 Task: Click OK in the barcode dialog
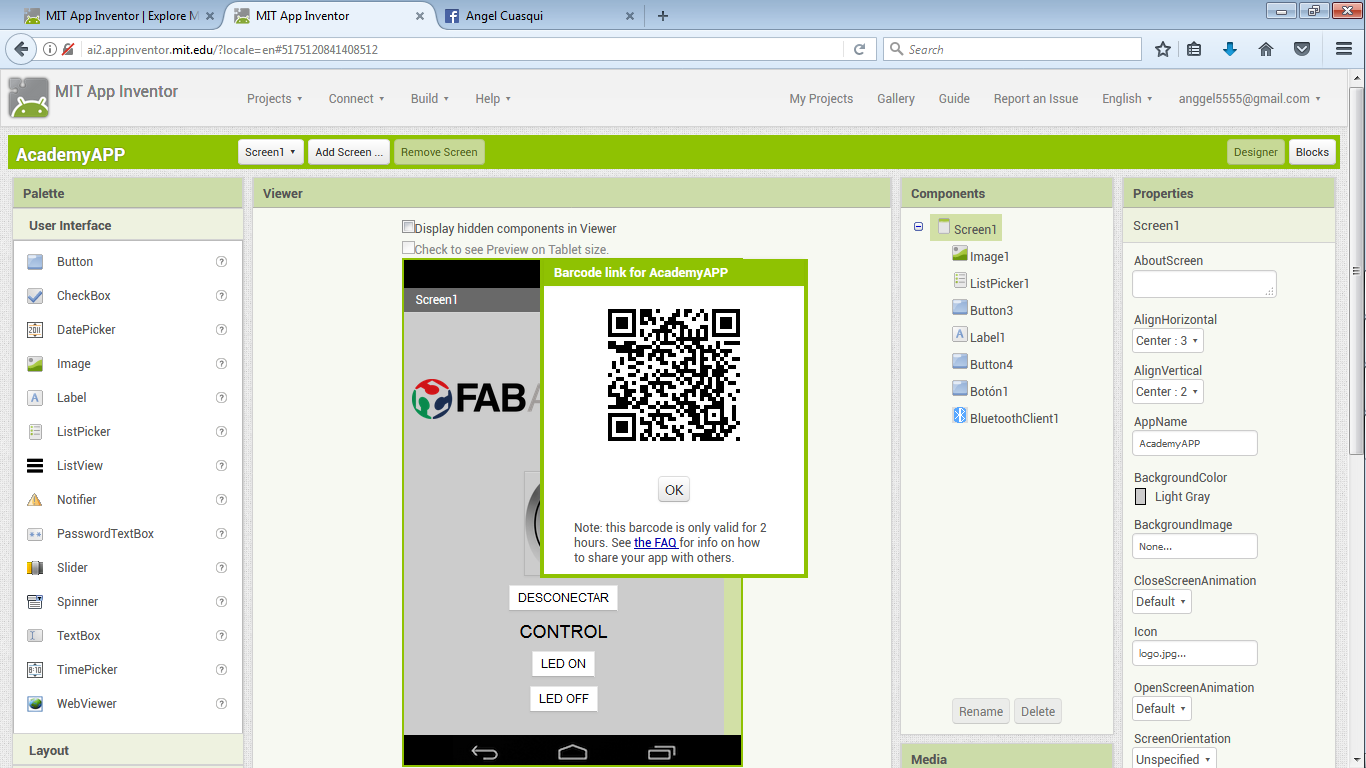pyautogui.click(x=674, y=490)
